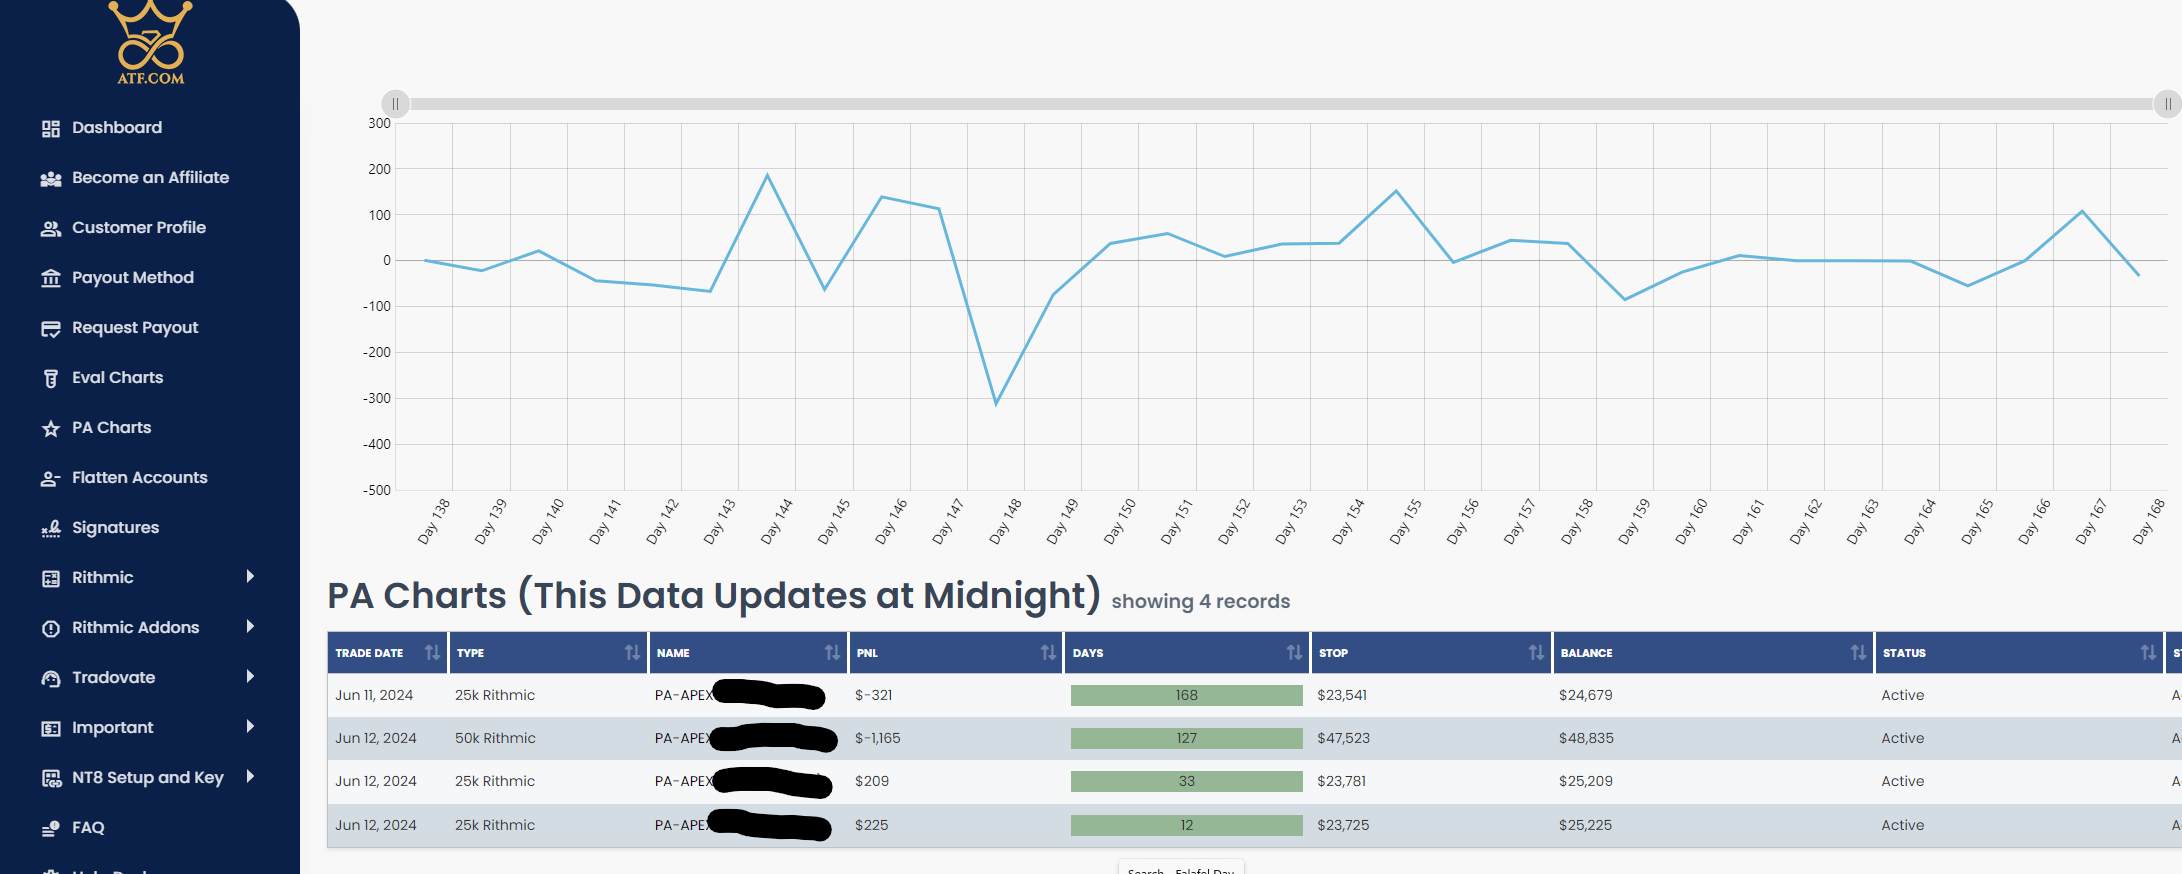
Task: Select the Jun 11, 2024 25k Rithmic row
Action: [x=1254, y=695]
